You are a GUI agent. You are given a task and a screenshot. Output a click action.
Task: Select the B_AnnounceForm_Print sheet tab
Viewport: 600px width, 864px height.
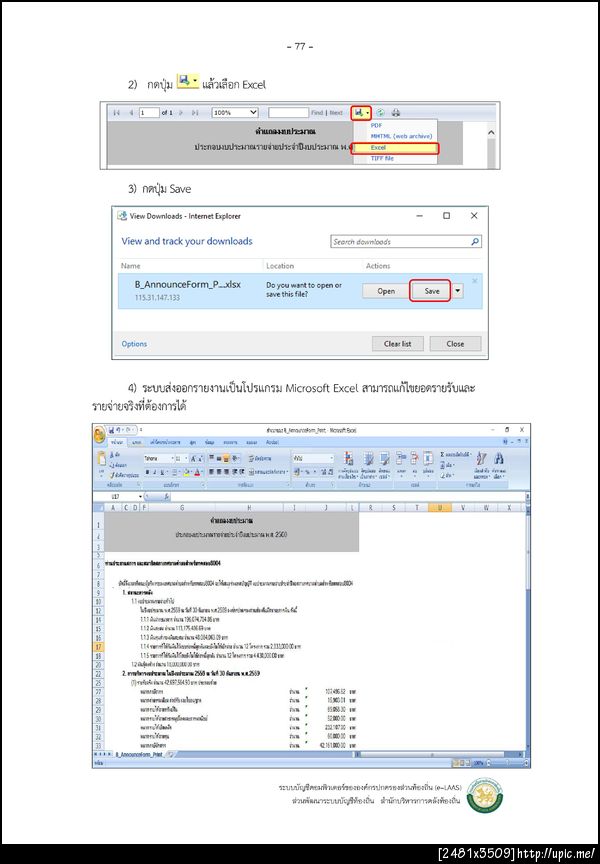click(139, 754)
